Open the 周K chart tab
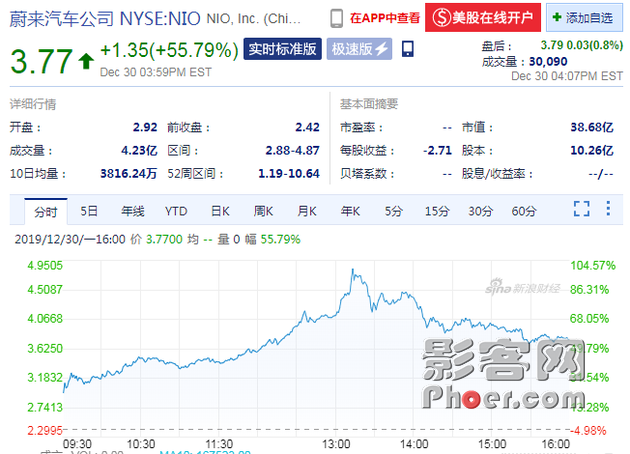 click(x=263, y=211)
